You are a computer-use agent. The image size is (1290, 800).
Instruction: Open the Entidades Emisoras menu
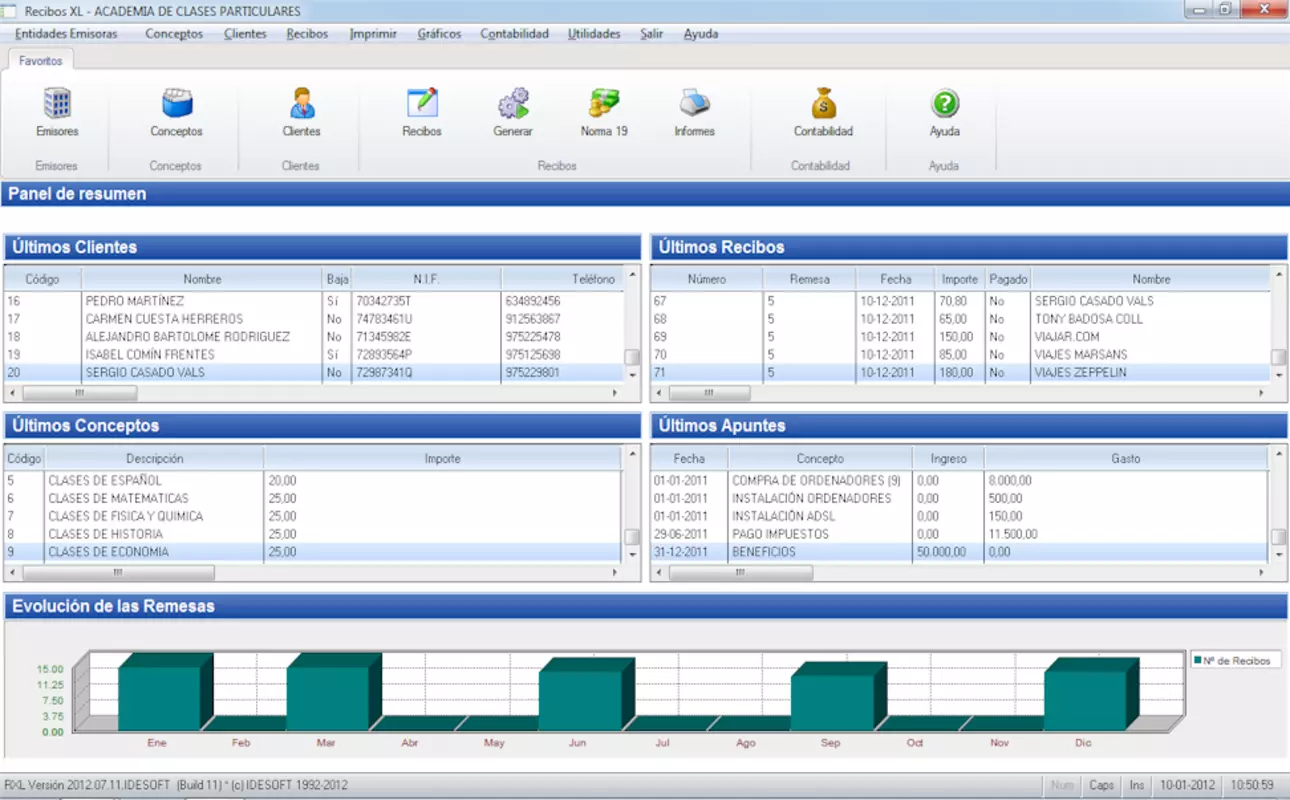tap(66, 34)
